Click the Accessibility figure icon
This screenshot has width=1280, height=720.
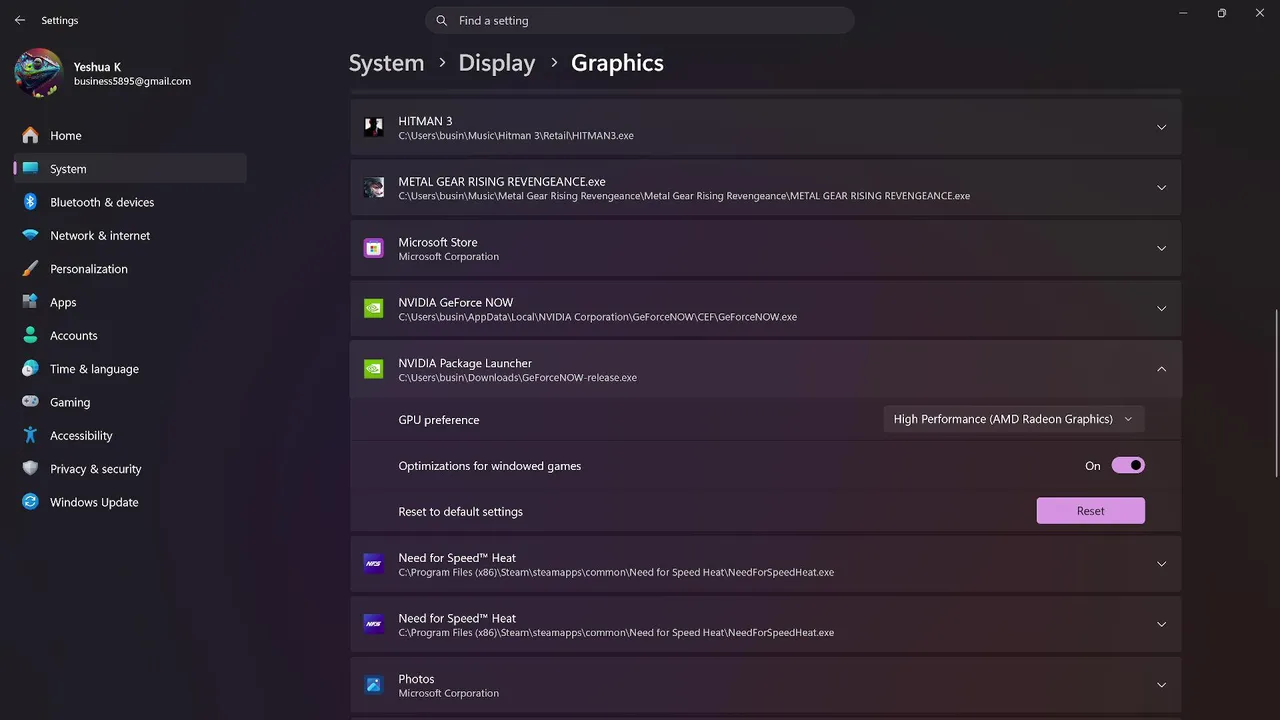tap(30, 435)
